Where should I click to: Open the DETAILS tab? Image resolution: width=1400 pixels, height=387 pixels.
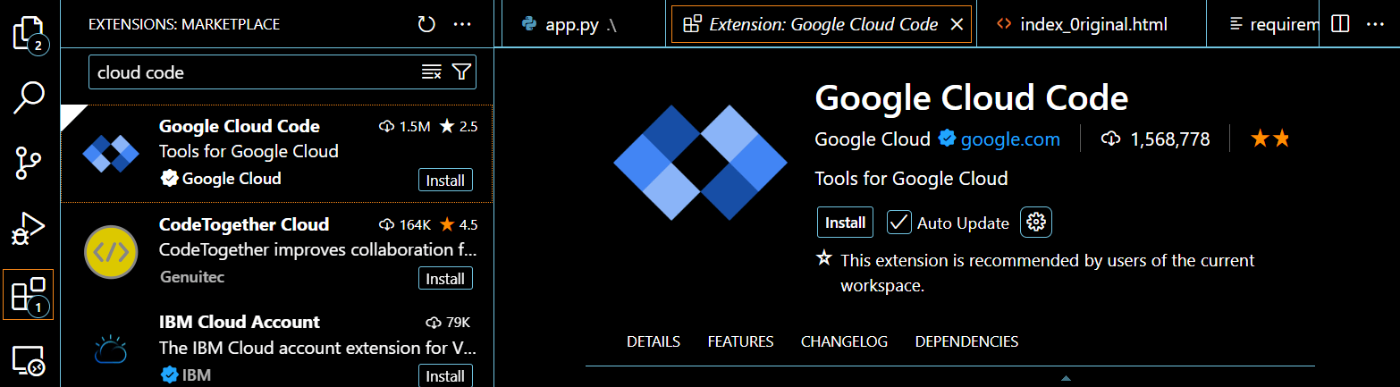coord(653,342)
